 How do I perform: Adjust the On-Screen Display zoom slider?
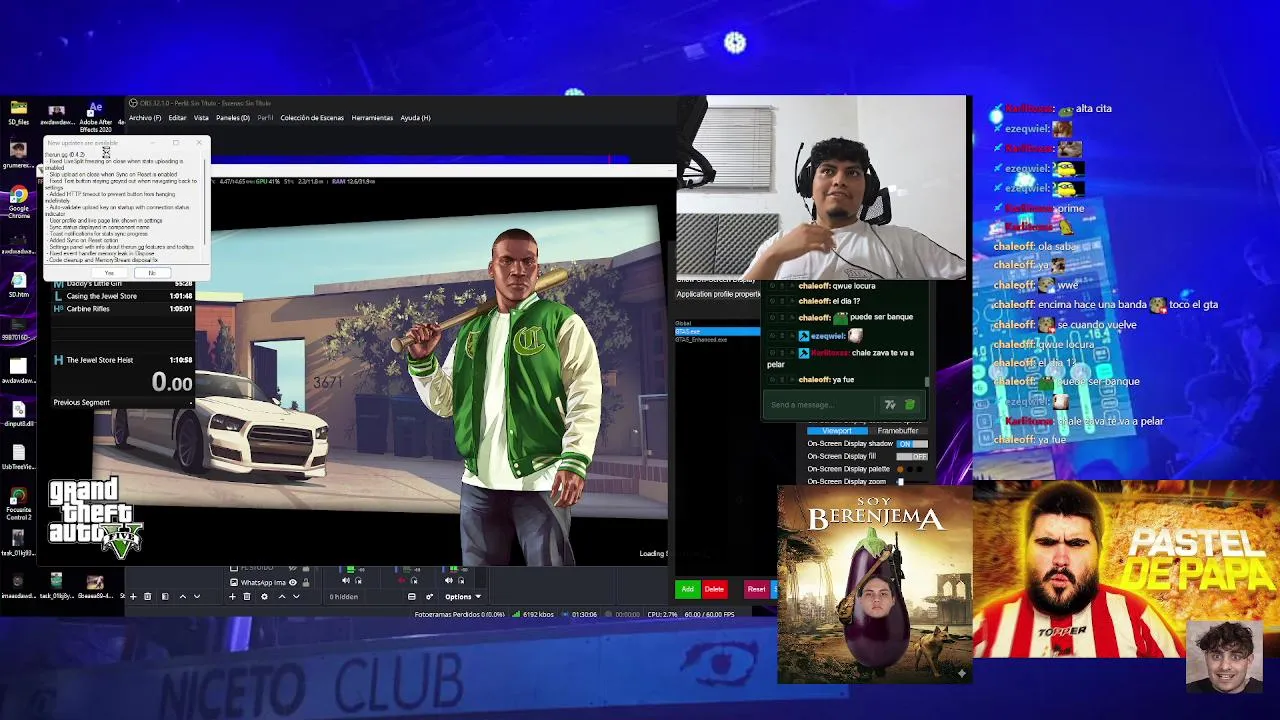pyautogui.click(x=901, y=482)
